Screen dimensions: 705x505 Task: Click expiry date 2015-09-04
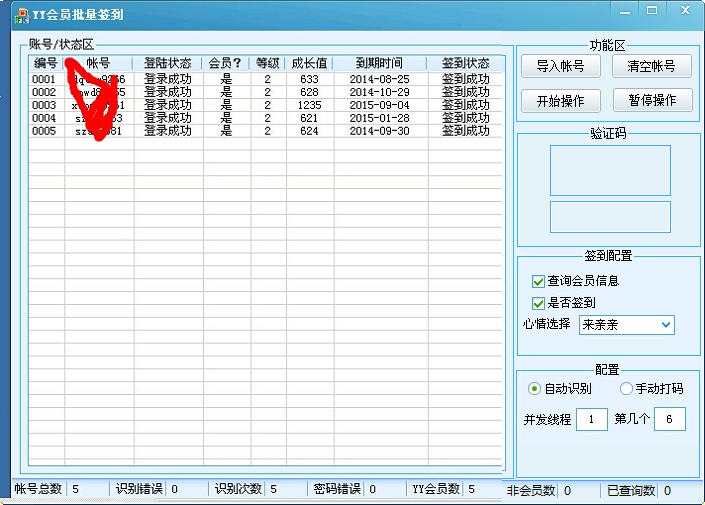379,106
